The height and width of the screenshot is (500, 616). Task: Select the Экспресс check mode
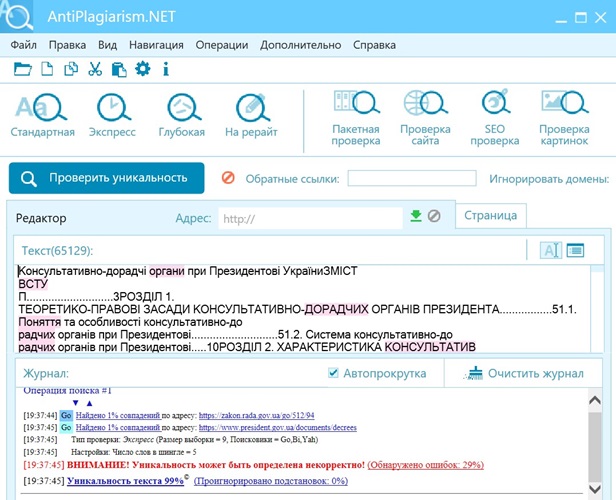point(112,115)
